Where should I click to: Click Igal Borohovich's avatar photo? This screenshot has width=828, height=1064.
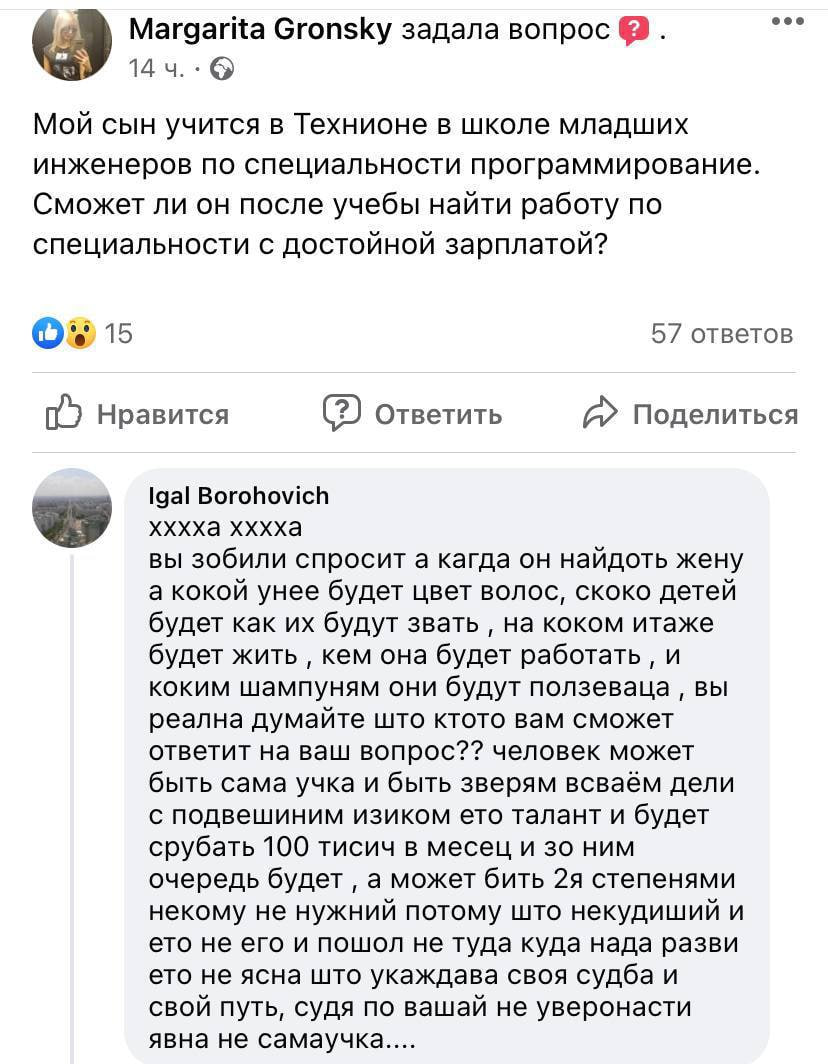[71, 507]
